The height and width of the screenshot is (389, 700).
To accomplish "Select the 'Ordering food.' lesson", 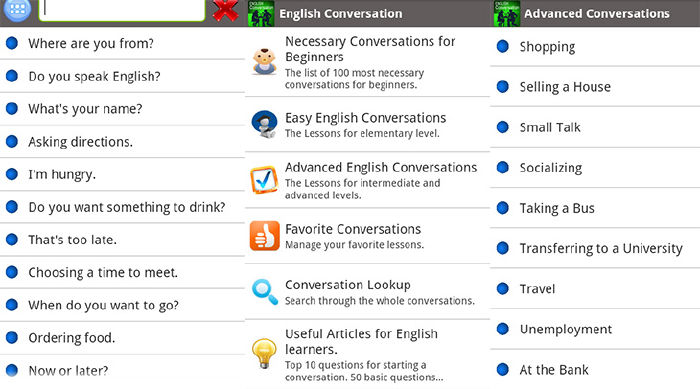I will (122, 338).
